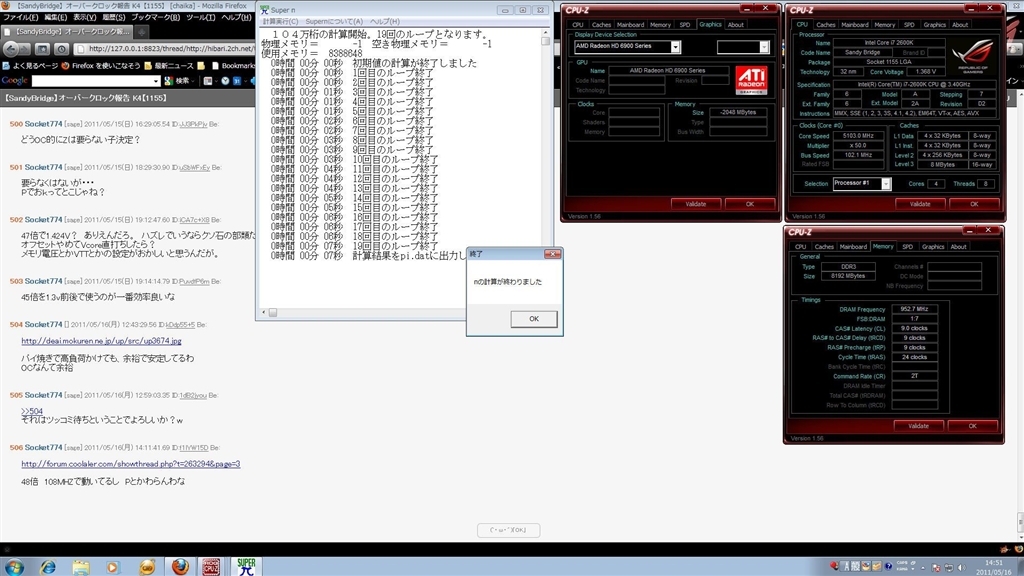Click ATI Radeon logo in CPU-Z Graphics
The image size is (1024, 576).
751,80
